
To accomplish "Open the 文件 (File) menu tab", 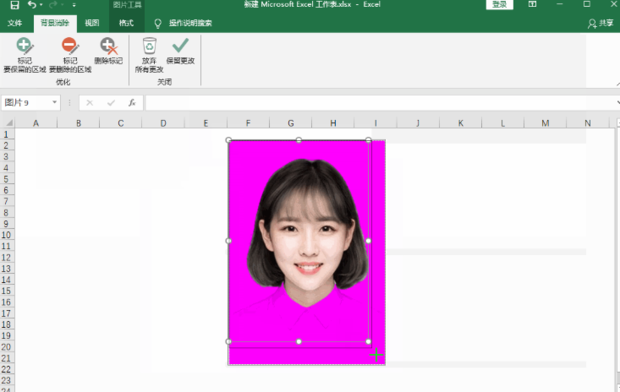I will (15, 23).
